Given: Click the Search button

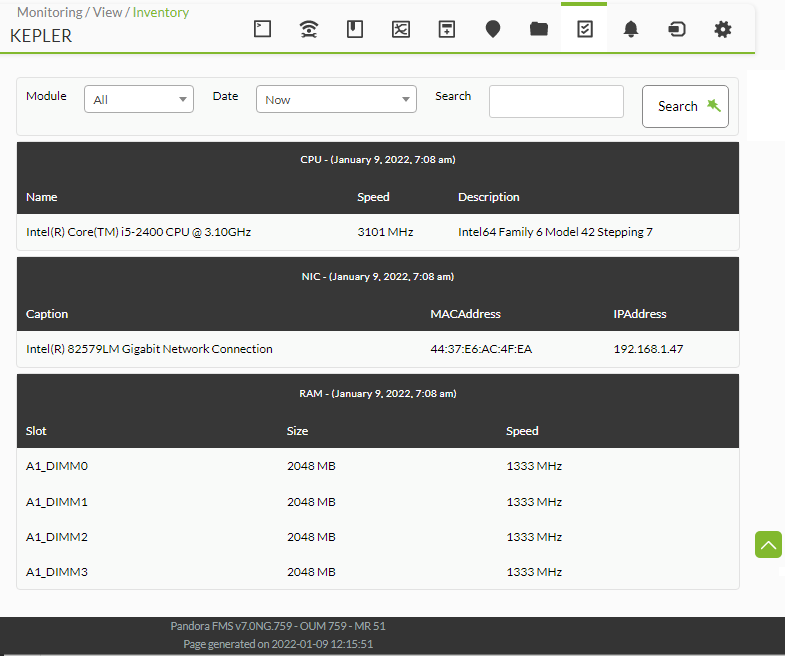Looking at the screenshot, I should click(685, 106).
